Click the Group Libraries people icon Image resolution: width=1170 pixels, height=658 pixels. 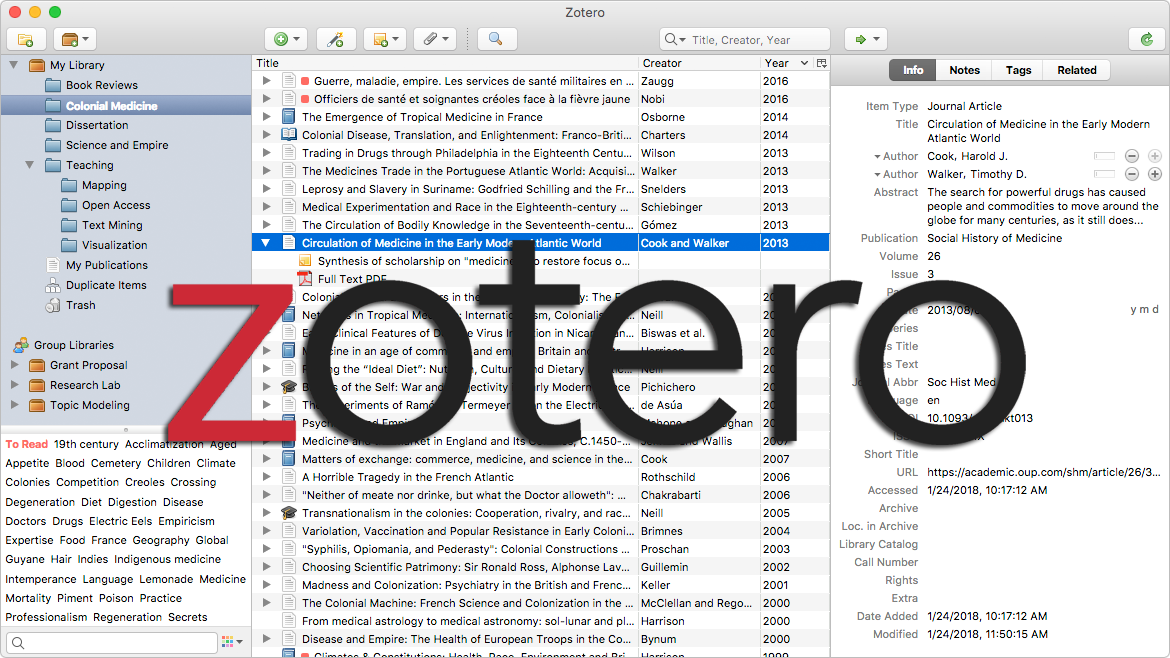(21, 345)
